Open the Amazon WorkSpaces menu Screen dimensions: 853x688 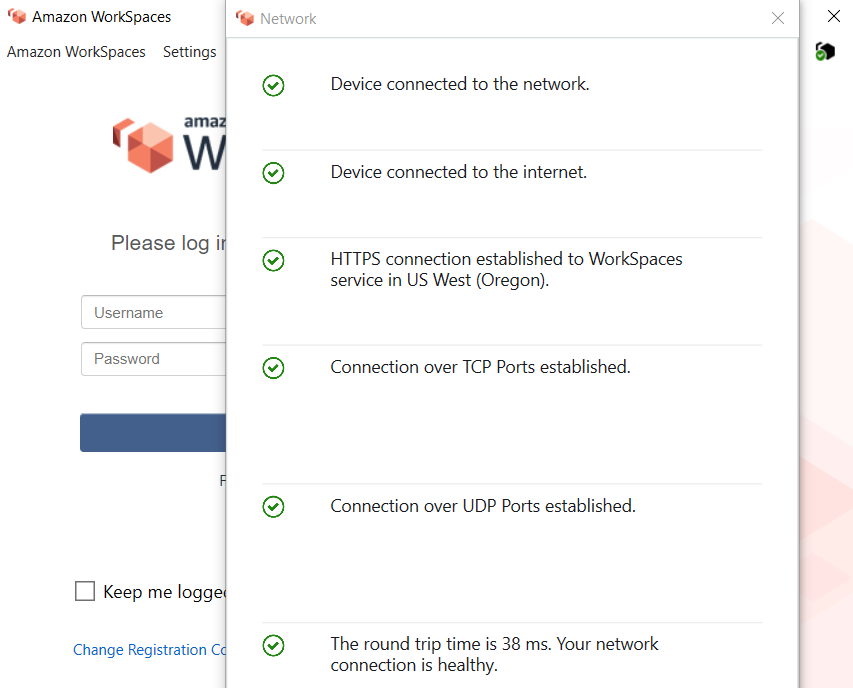pyautogui.click(x=76, y=52)
